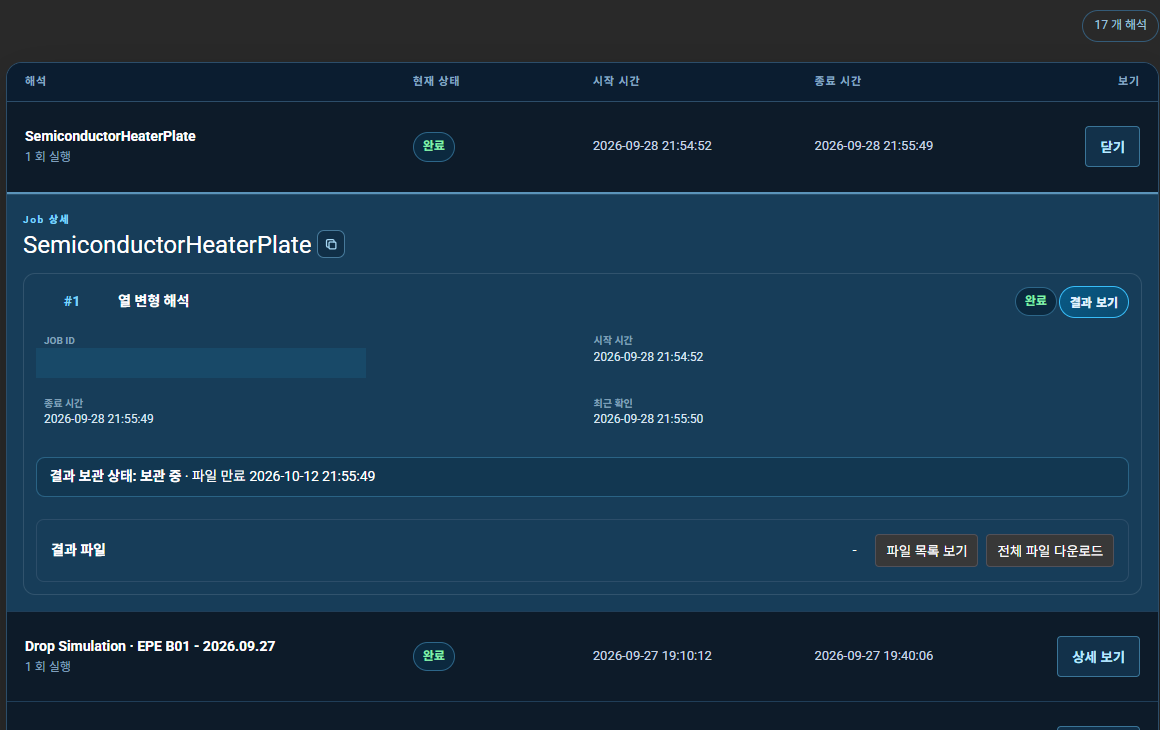Image resolution: width=1160 pixels, height=730 pixels.
Task: Click the 결과 파일 label
Action: [x=78, y=550]
